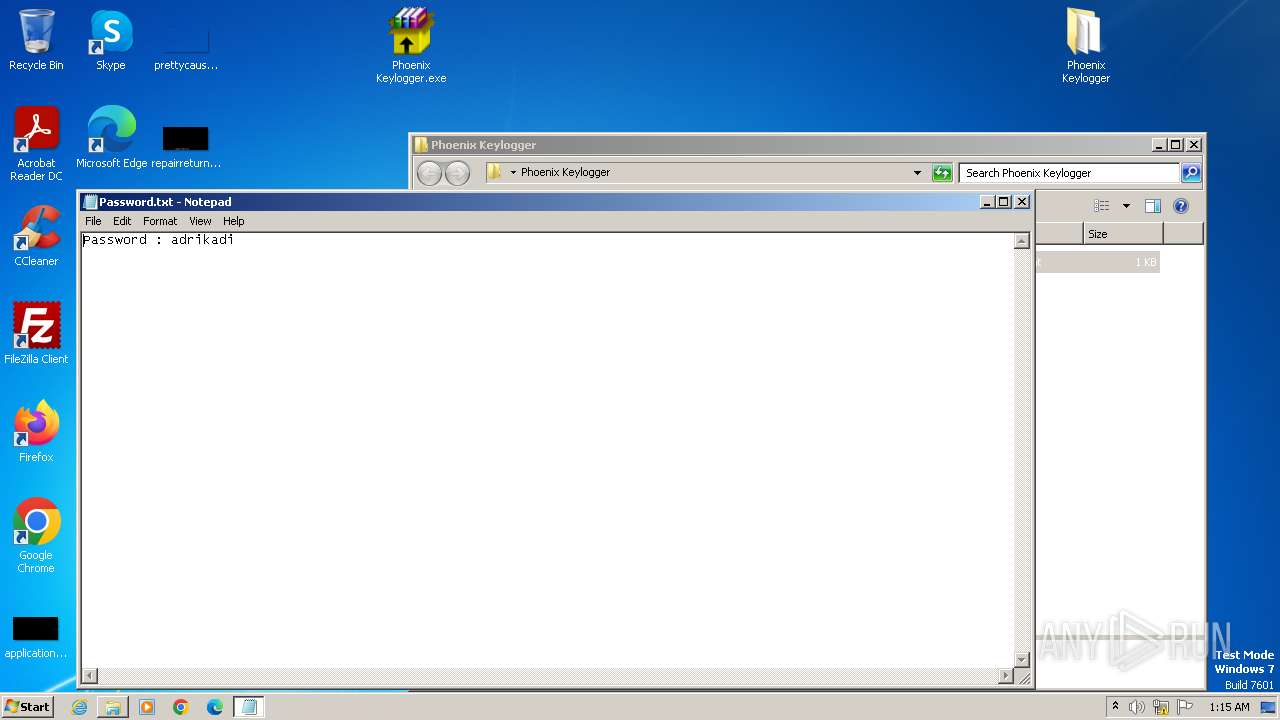1280x720 pixels.
Task: Maximize the Phoenix Keylogger Explorer window
Action: [1176, 145]
